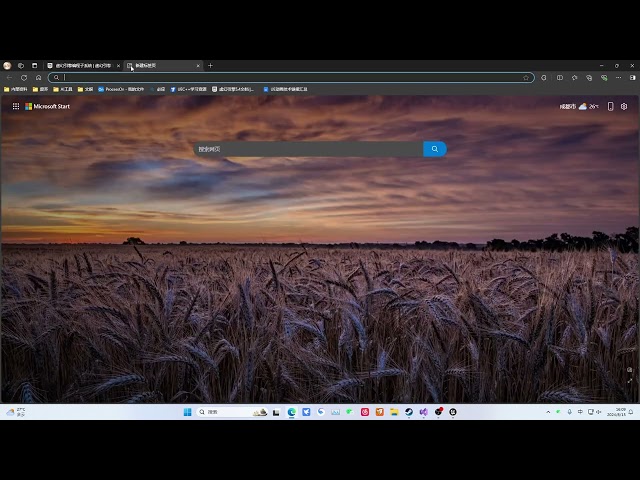
Task: Click the blue web search button
Action: coord(435,149)
